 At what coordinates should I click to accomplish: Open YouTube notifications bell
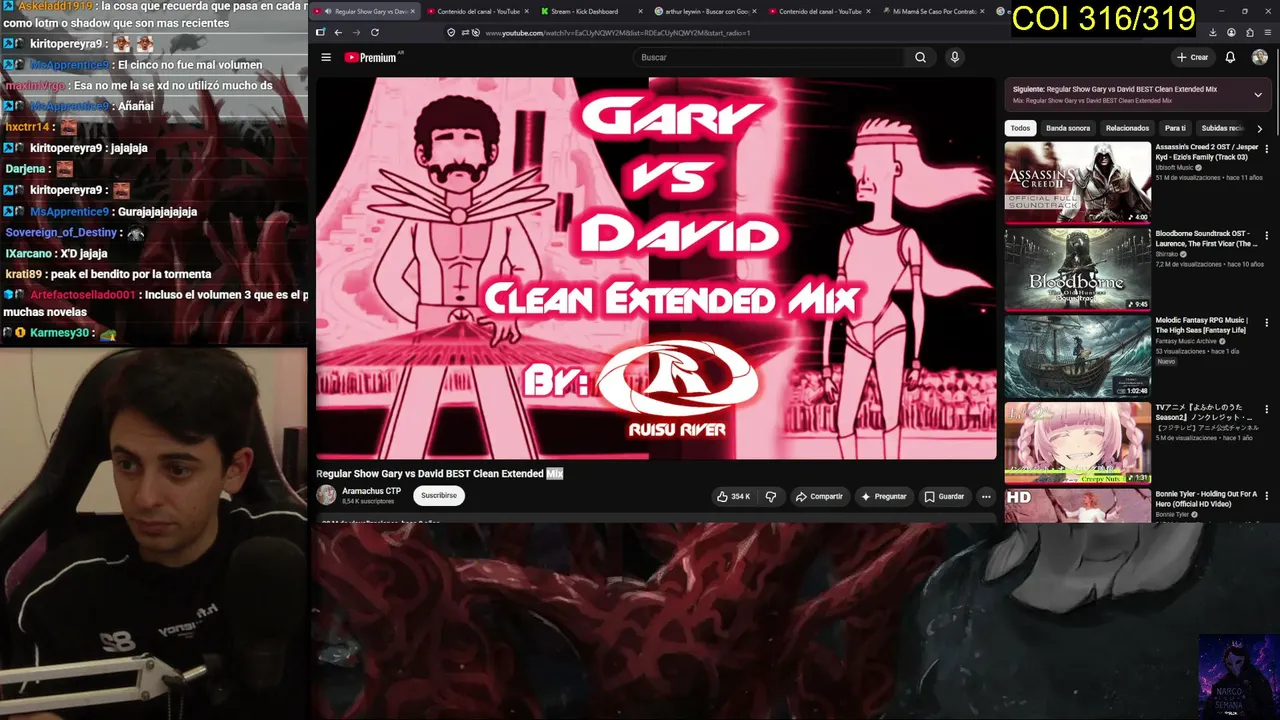coord(1230,57)
